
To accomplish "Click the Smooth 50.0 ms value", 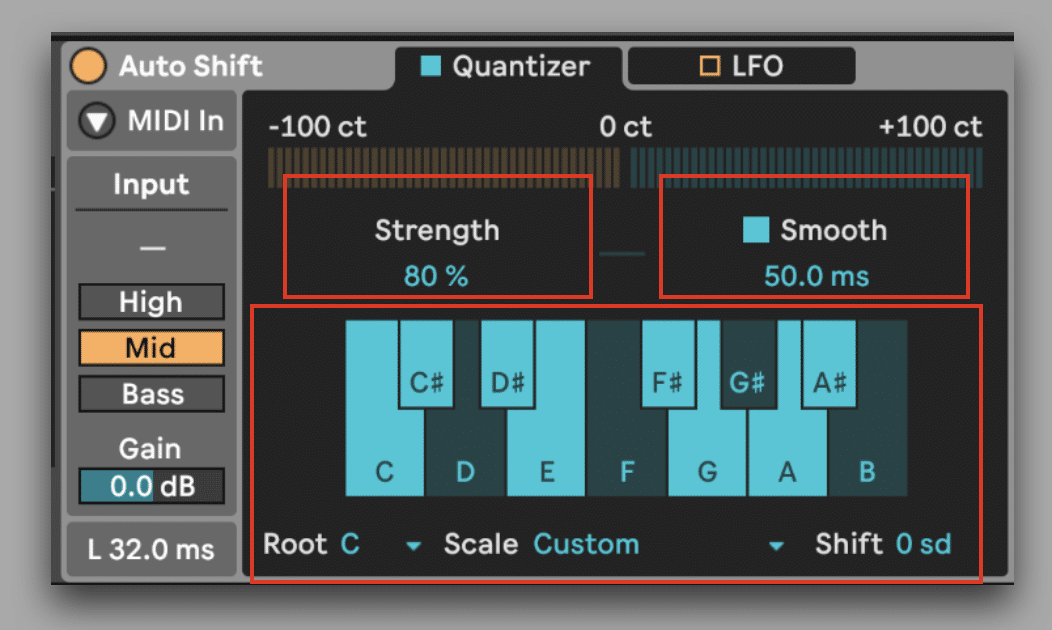I will coord(816,276).
